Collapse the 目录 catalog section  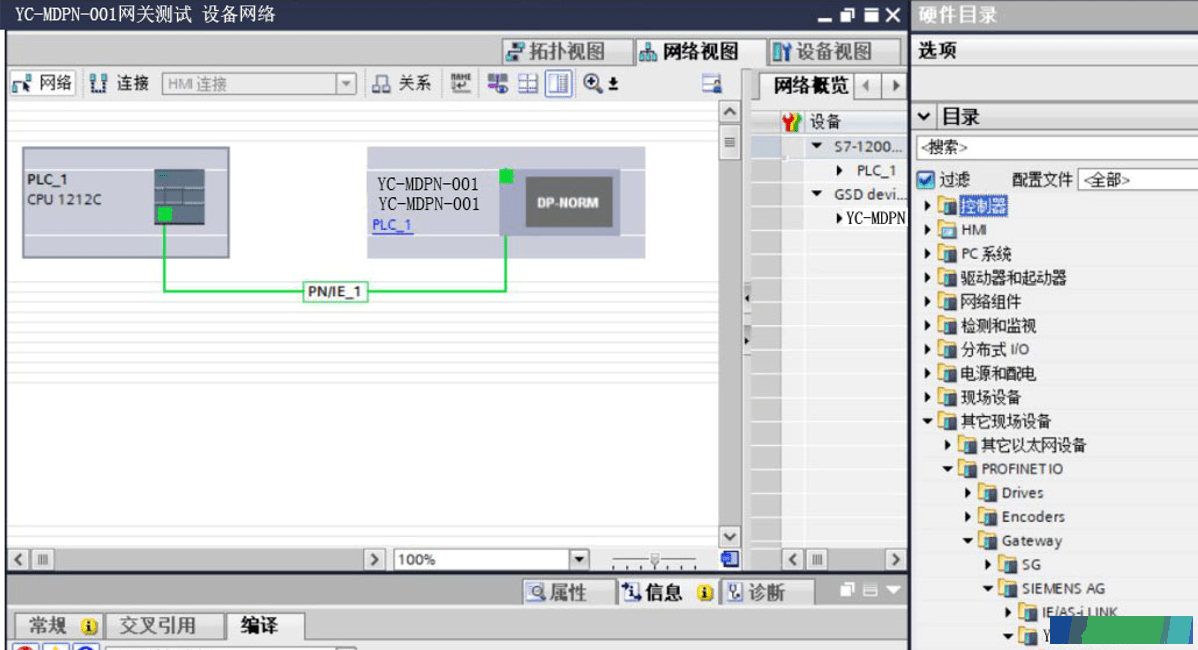click(924, 117)
